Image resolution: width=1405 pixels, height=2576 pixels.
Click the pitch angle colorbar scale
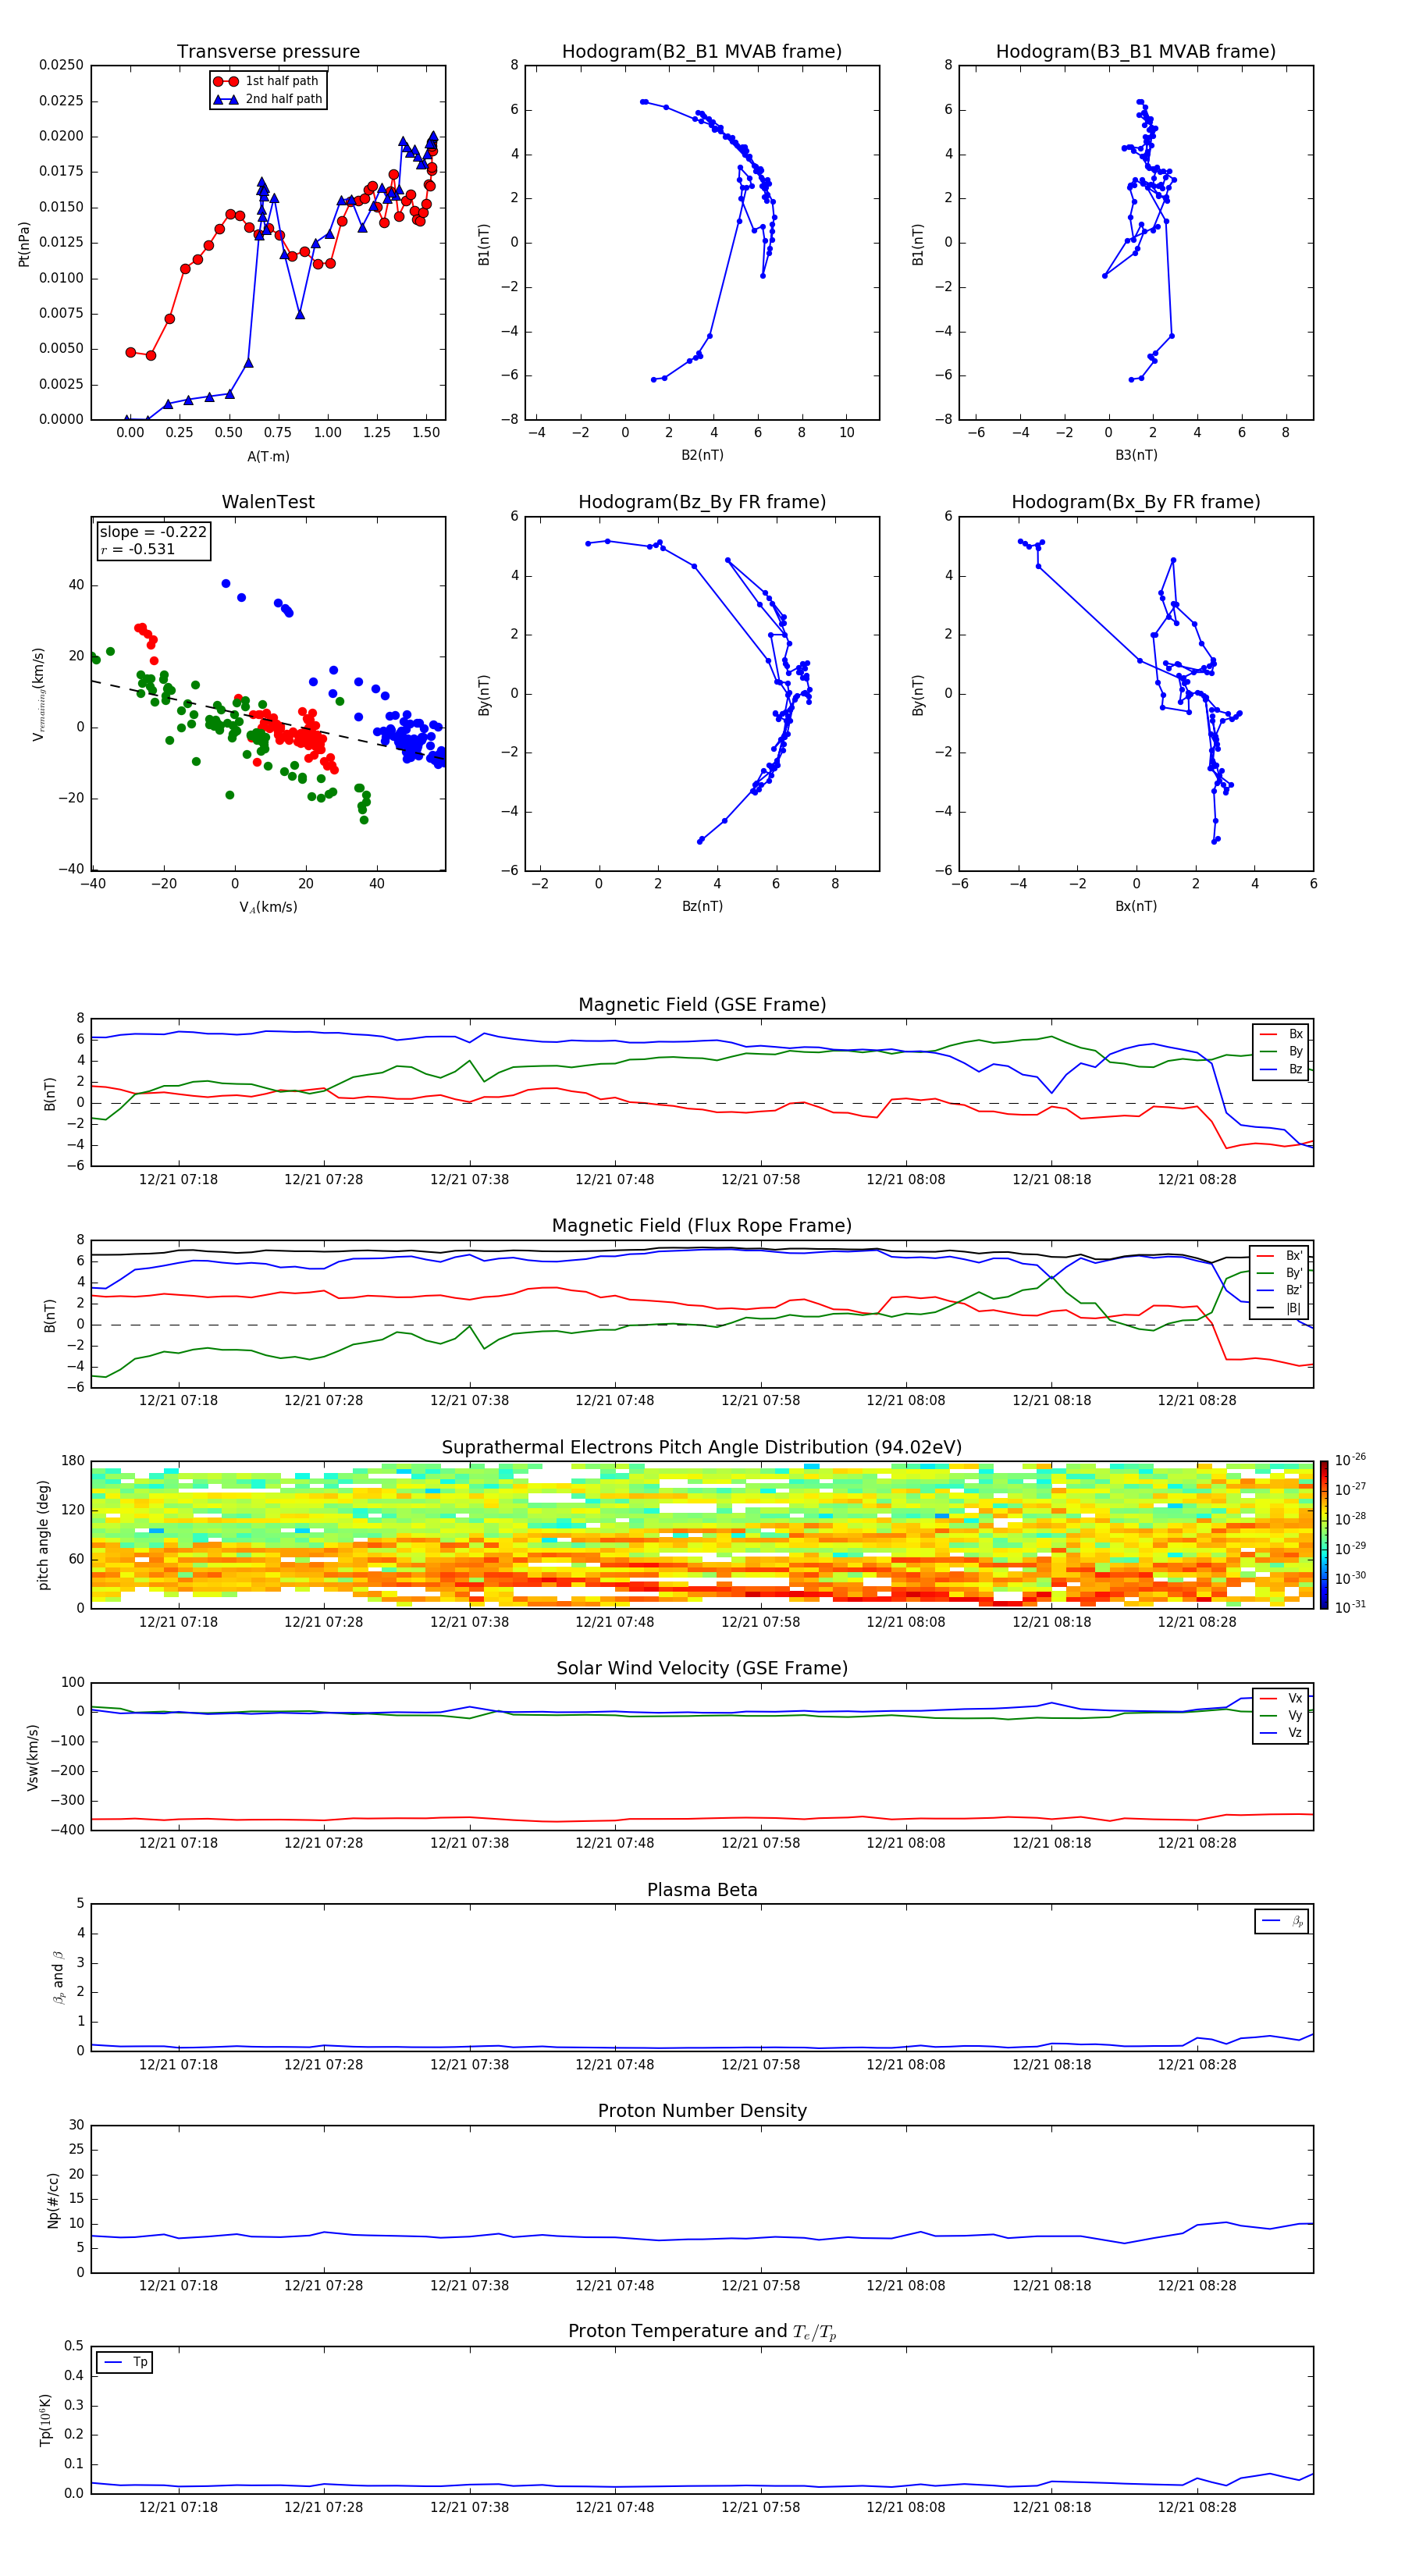click(x=1324, y=1535)
